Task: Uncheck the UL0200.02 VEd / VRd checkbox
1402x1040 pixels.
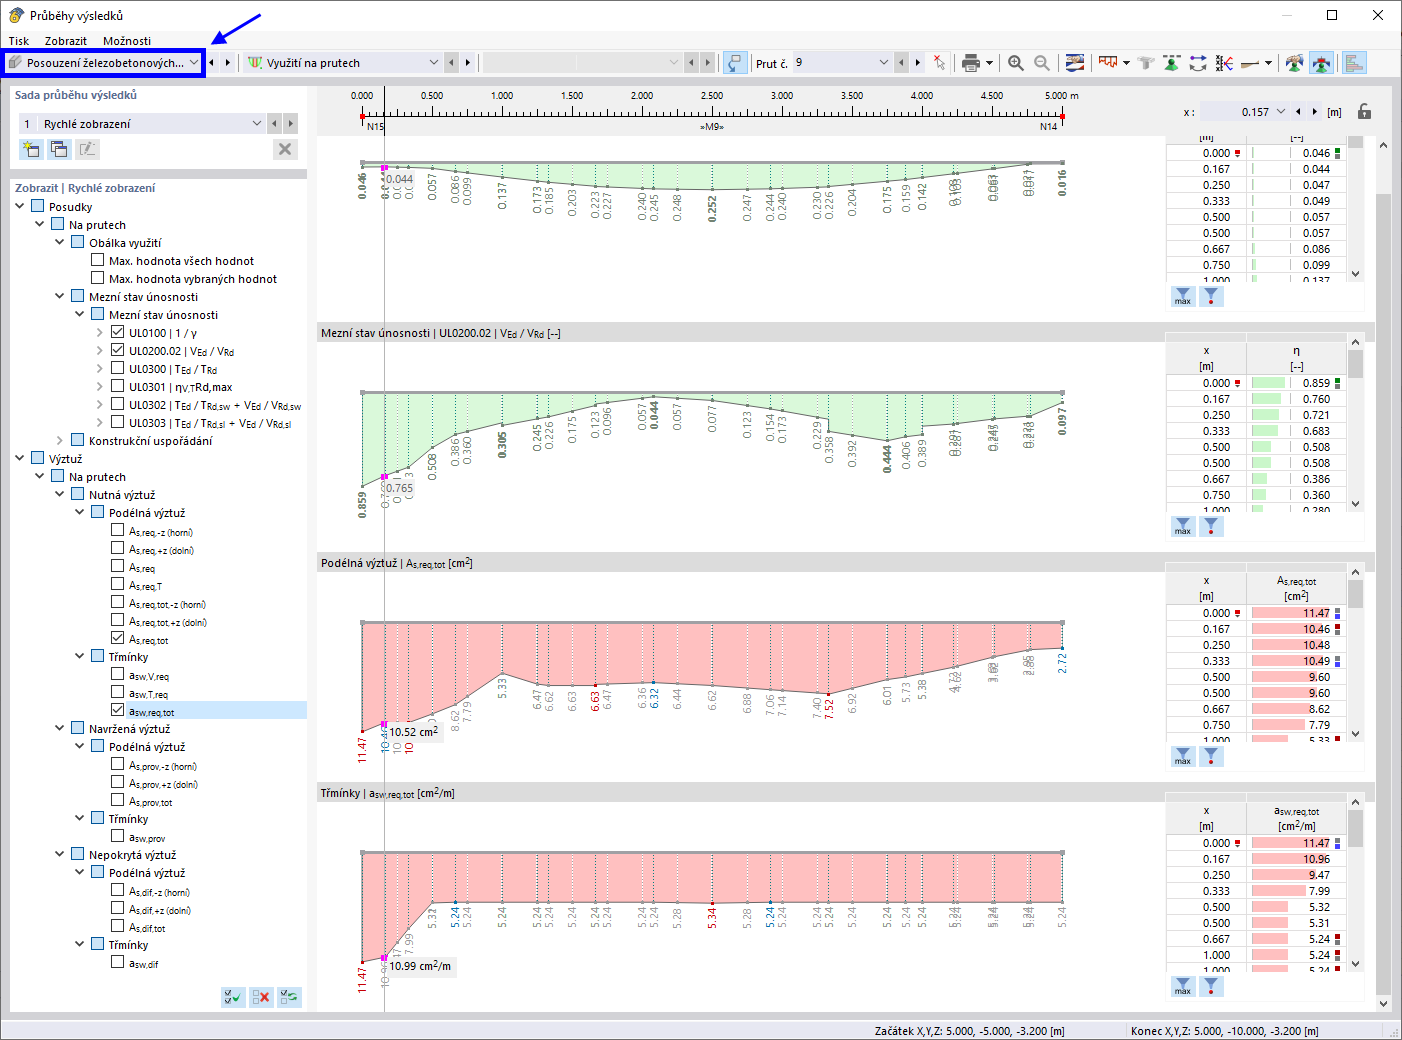Action: (x=118, y=350)
